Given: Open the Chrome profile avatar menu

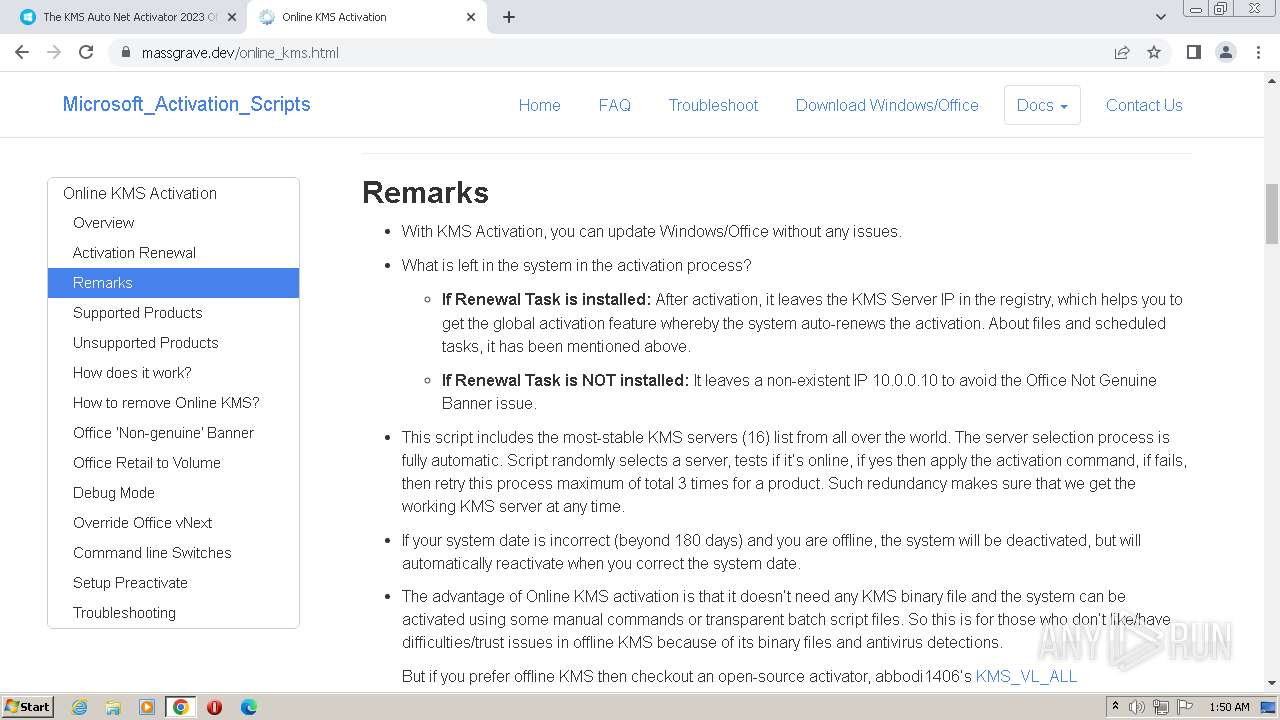Looking at the screenshot, I should [1225, 52].
